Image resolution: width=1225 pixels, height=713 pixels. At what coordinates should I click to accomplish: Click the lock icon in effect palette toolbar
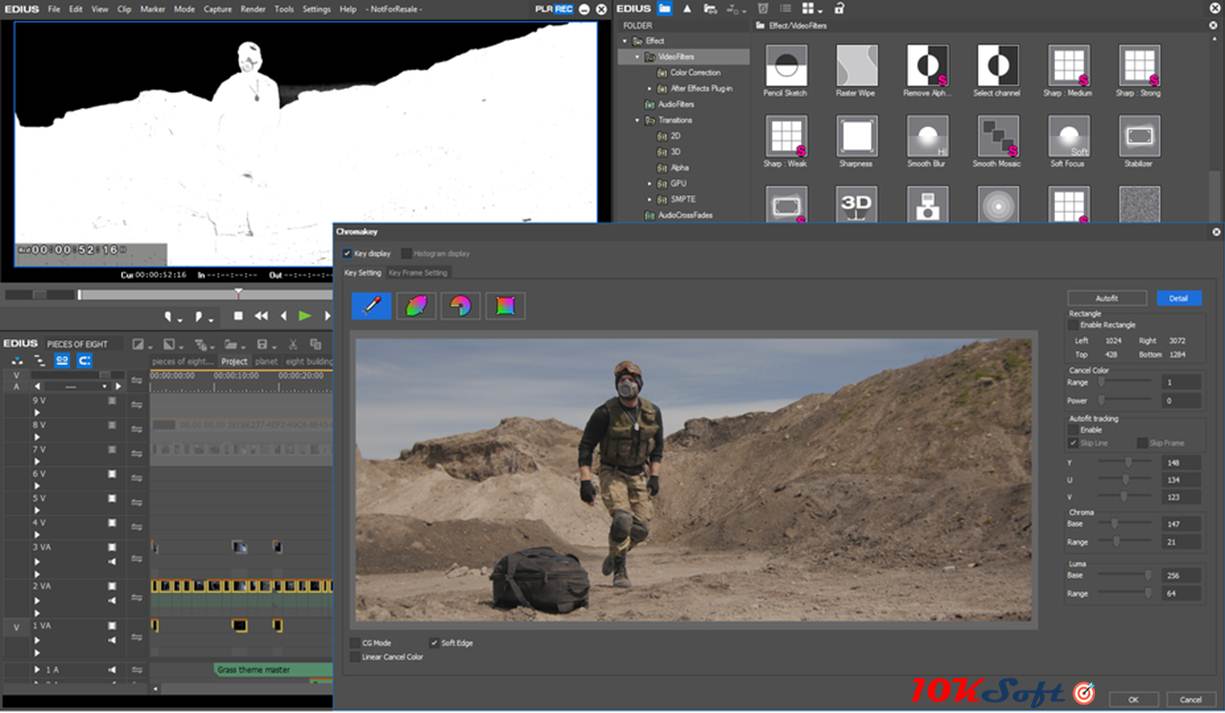[x=839, y=8]
